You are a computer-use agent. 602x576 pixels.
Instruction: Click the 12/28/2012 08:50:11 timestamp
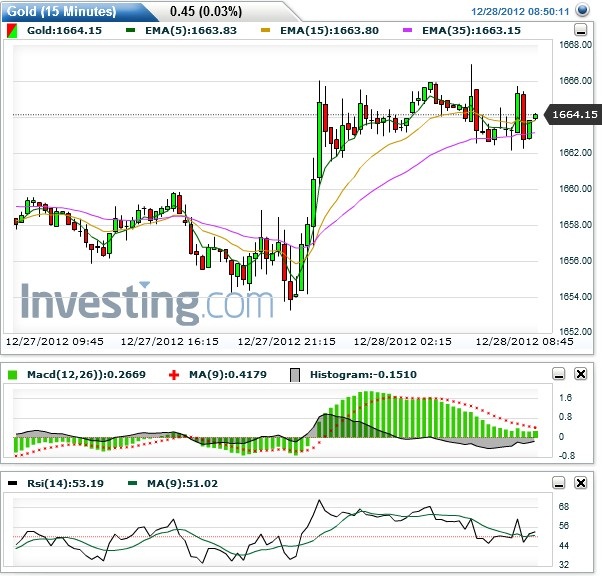[520, 12]
